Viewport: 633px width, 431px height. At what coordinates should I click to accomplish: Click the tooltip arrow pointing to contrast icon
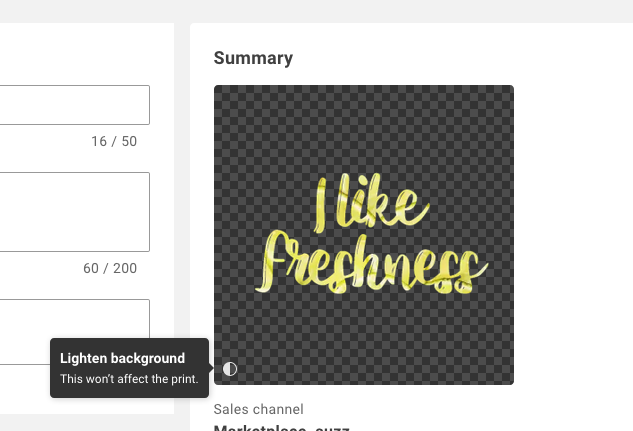click(212, 369)
